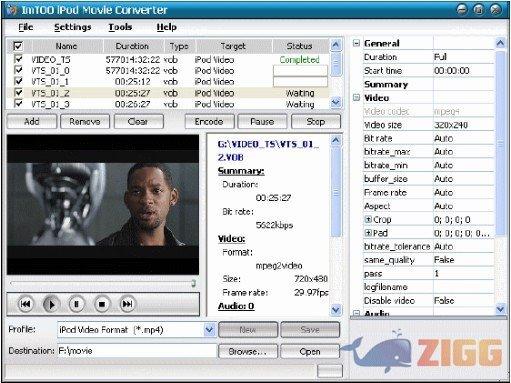
Task: Click the Browse... button for destination
Action: [248, 351]
